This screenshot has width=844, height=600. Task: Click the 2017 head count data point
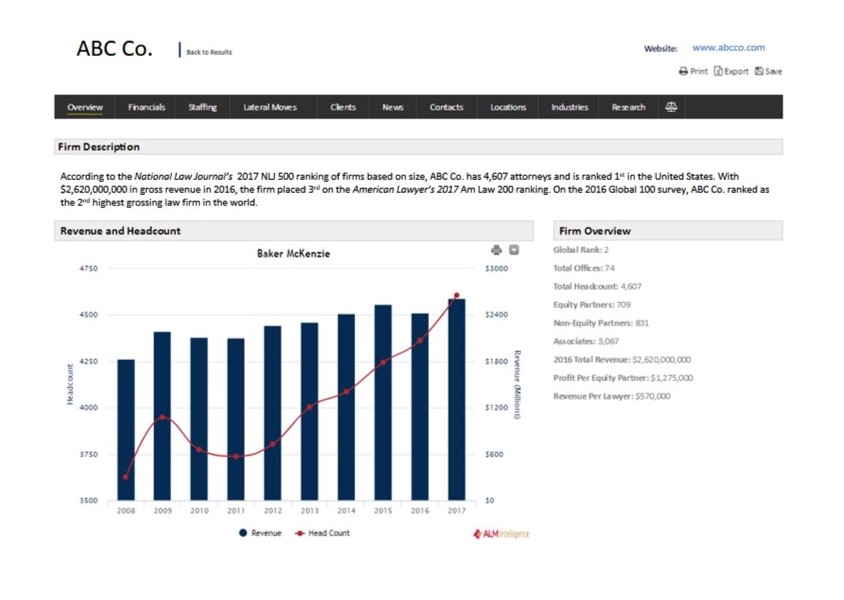[457, 295]
